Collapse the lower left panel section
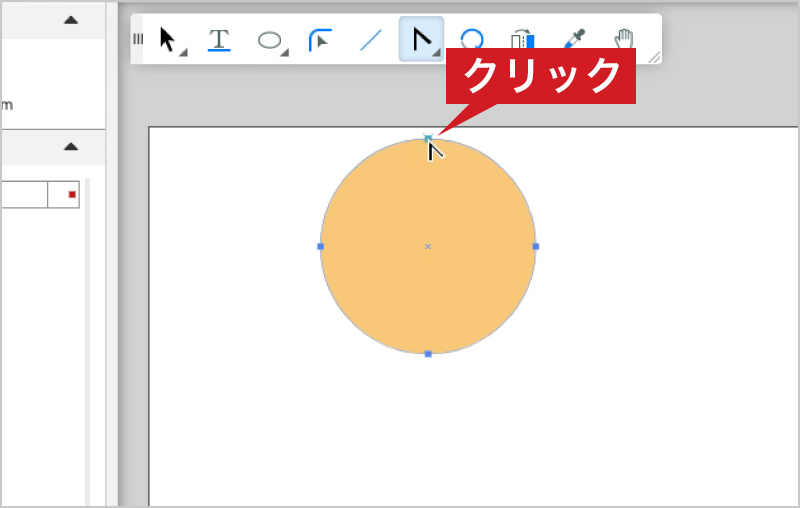This screenshot has height=508, width=800. [x=71, y=147]
